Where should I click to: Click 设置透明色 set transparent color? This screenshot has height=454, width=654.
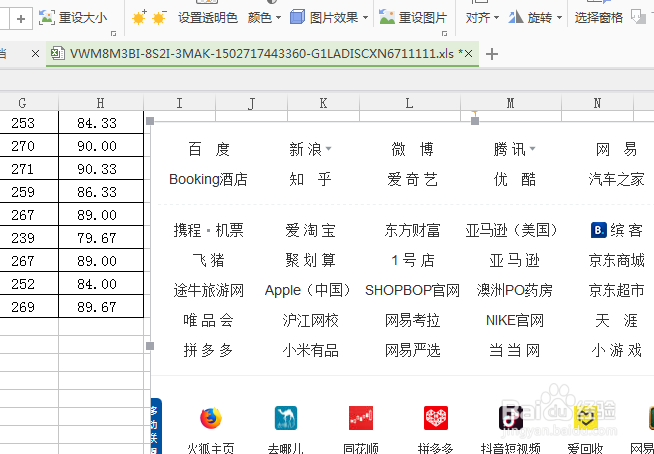point(208,18)
